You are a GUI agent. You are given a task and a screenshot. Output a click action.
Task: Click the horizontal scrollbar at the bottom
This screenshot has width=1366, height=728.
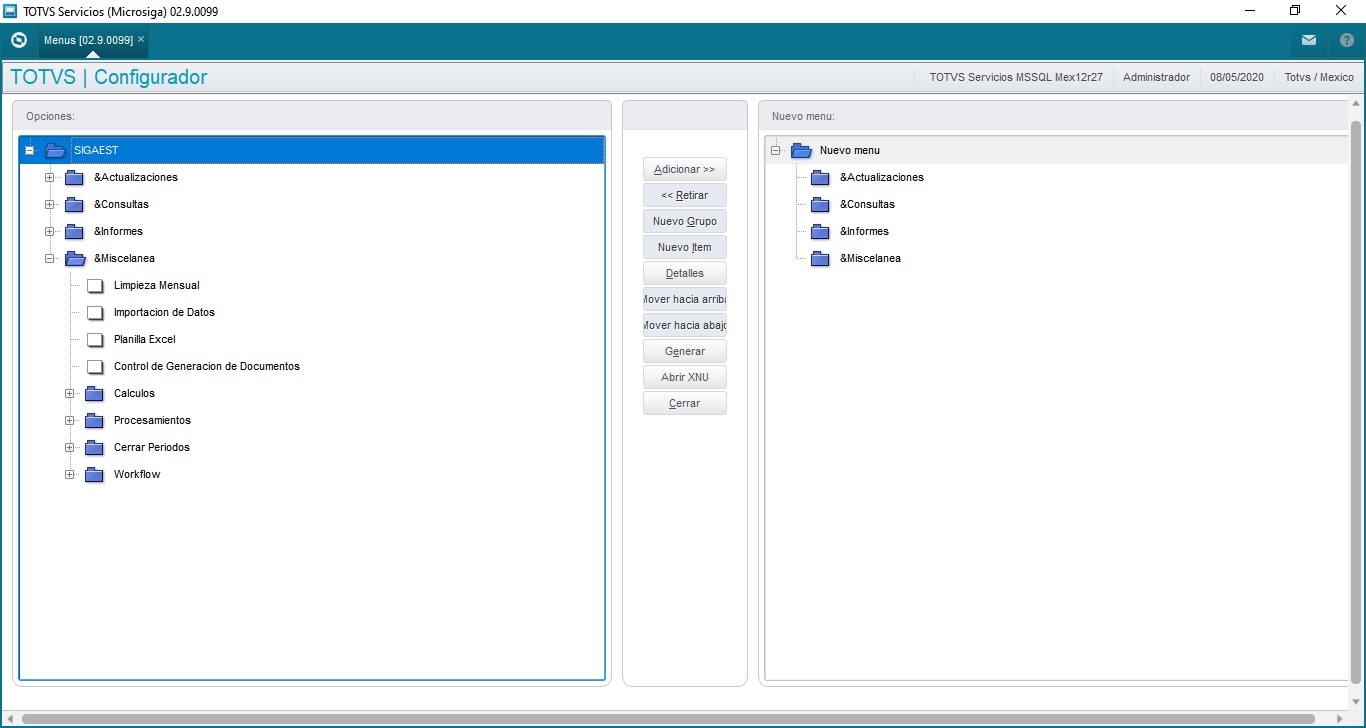pyautogui.click(x=670, y=719)
